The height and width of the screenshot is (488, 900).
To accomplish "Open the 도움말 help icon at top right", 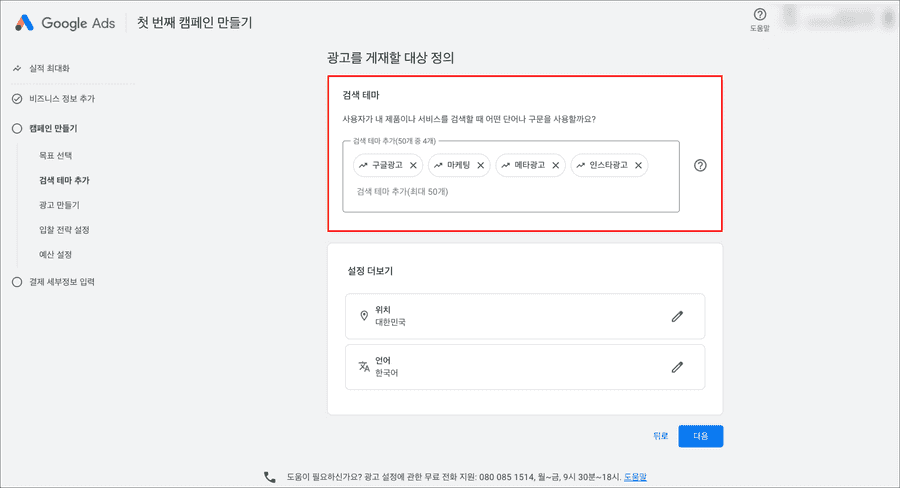I will (x=759, y=14).
